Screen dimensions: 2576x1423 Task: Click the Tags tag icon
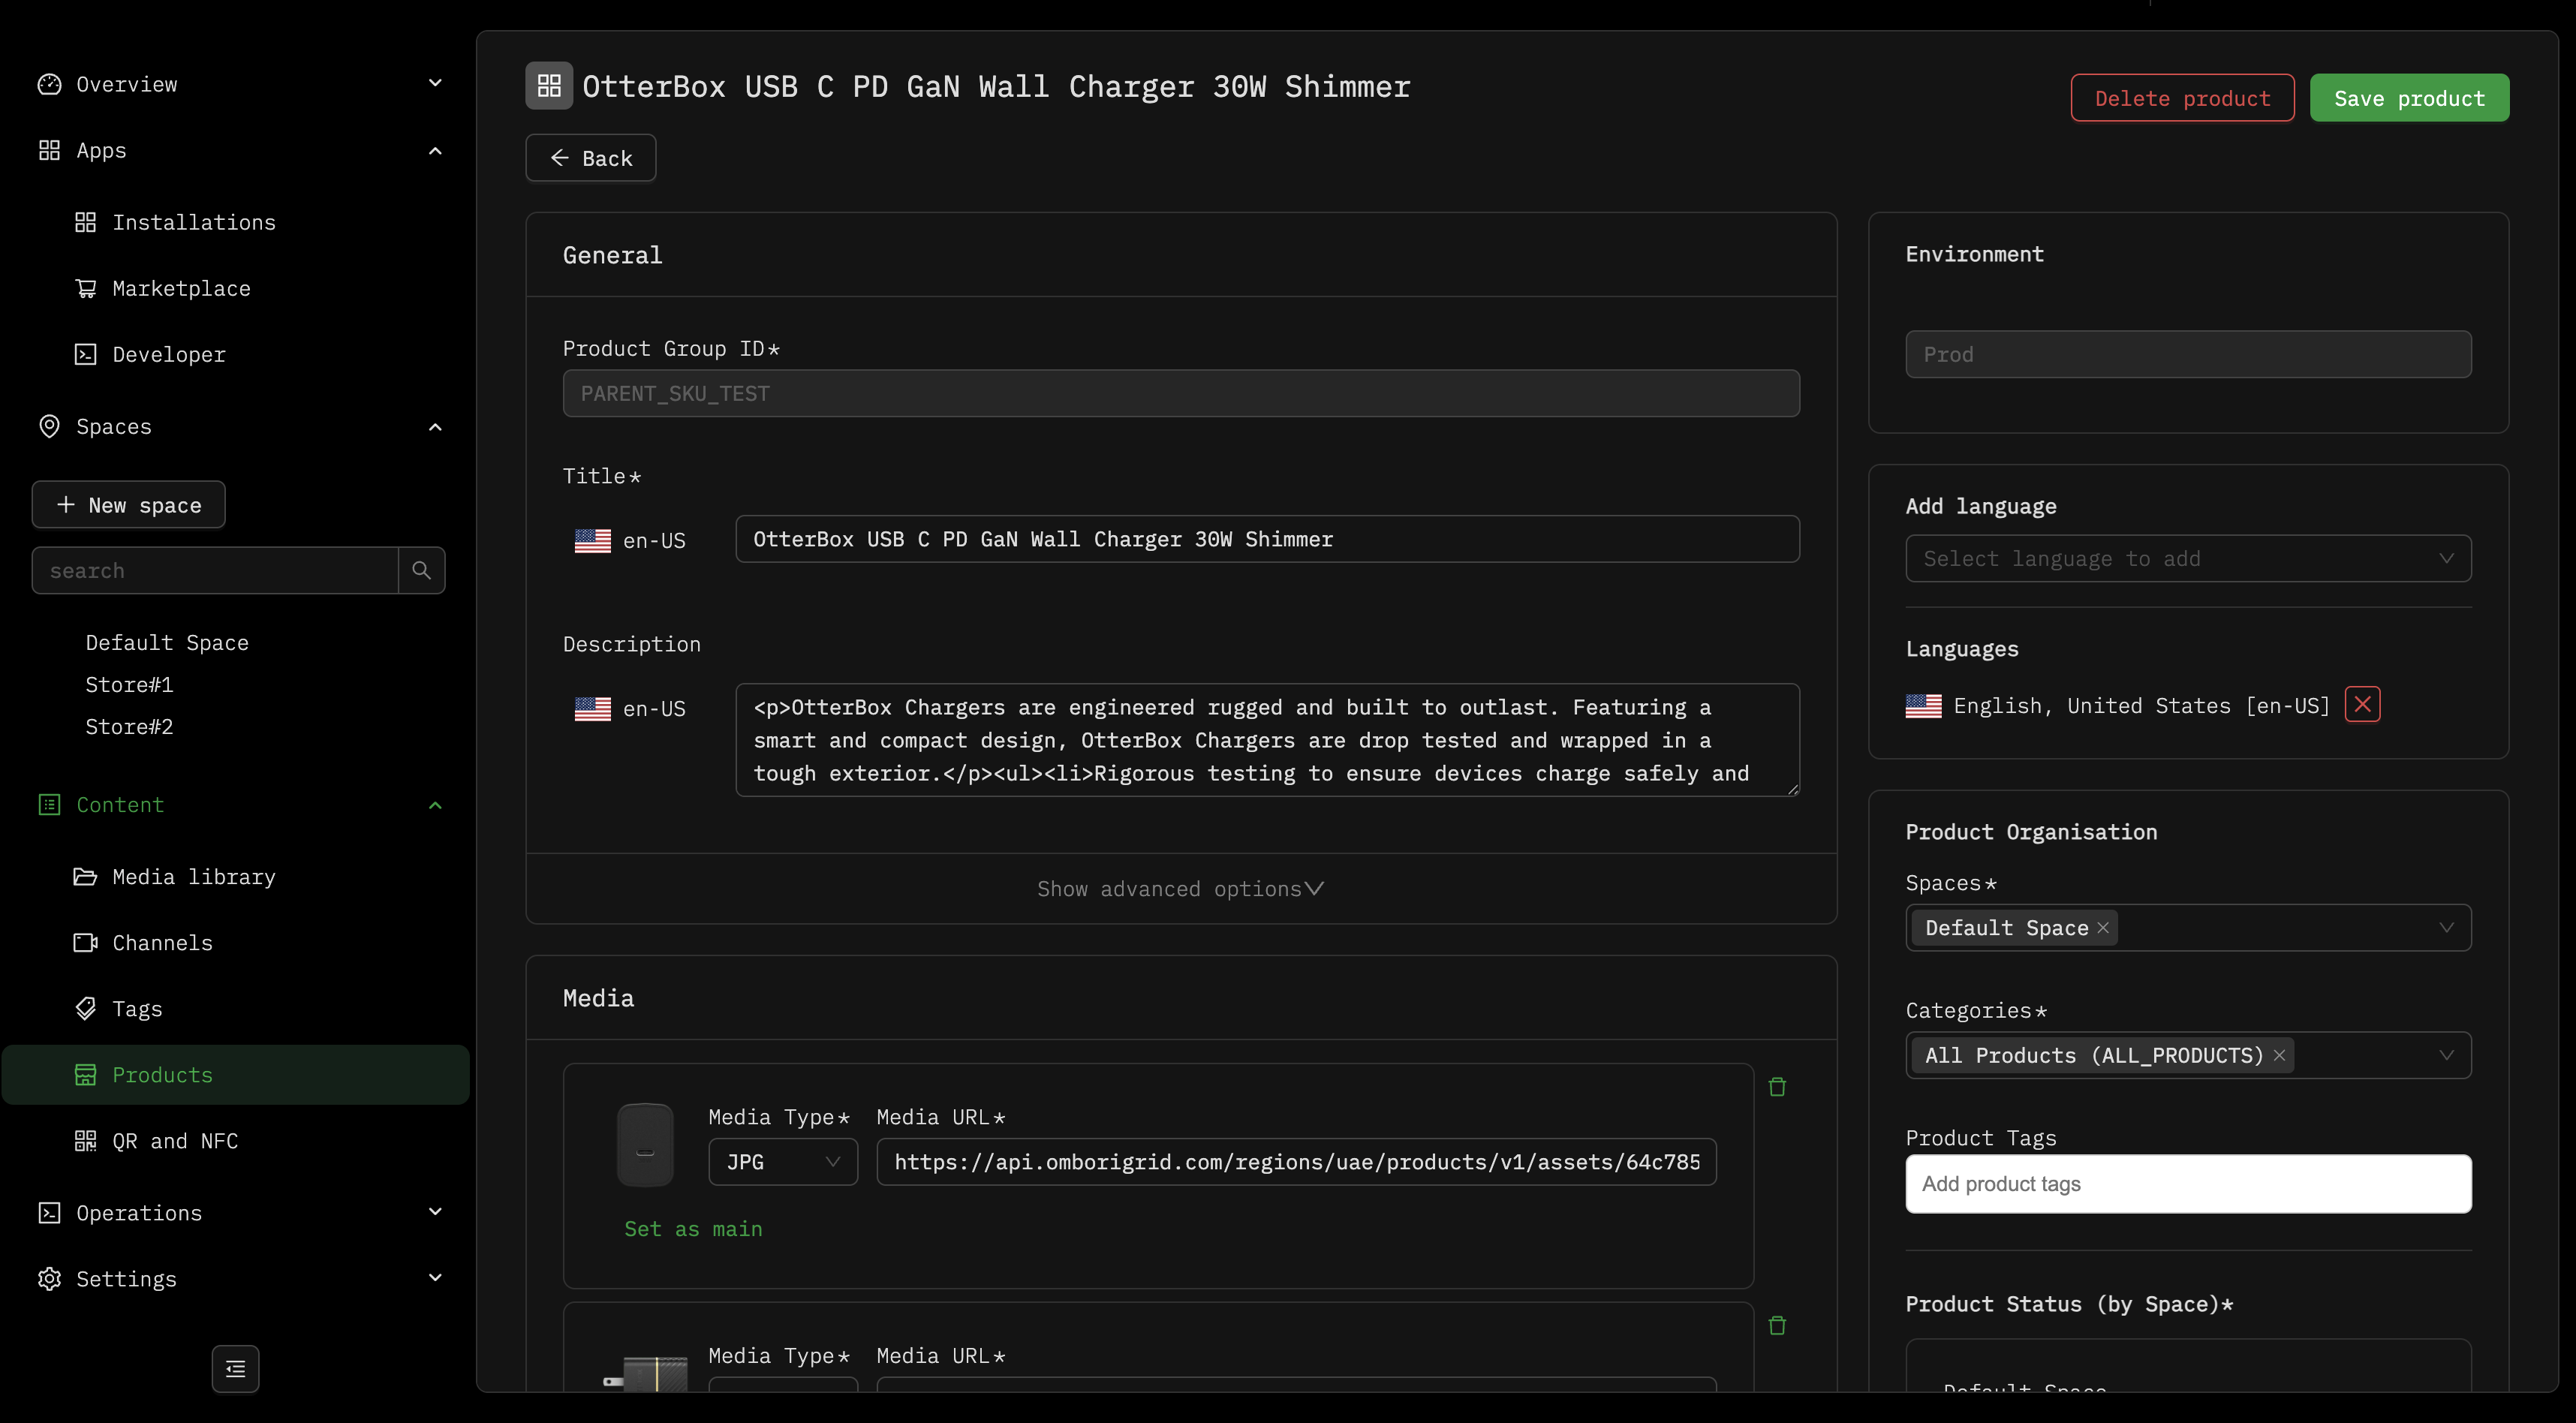85,1008
